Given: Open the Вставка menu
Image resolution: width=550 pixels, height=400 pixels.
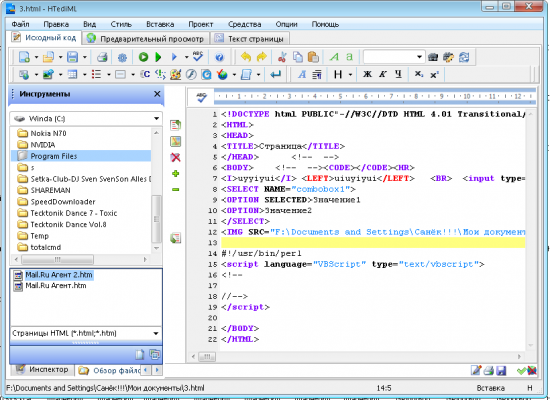Looking at the screenshot, I should click(x=160, y=24).
